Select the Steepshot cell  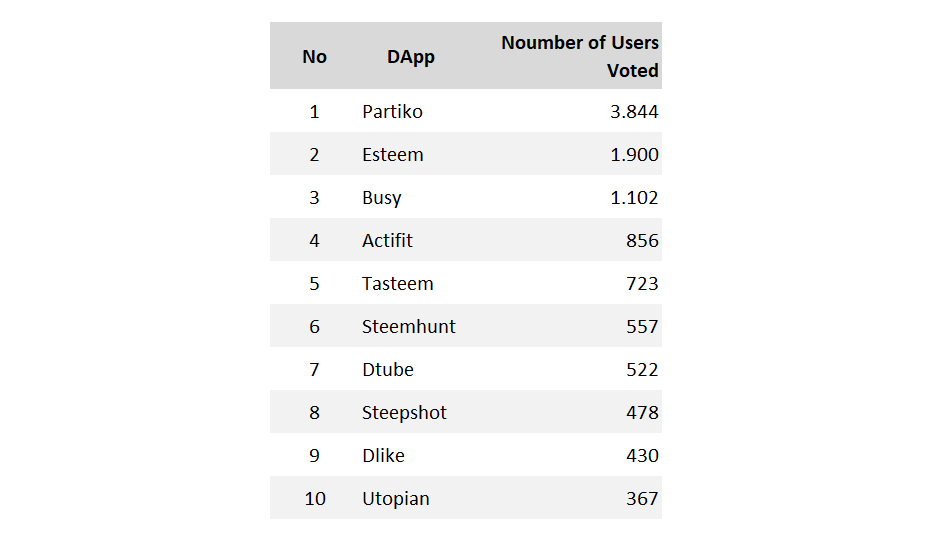pyautogui.click(x=404, y=413)
